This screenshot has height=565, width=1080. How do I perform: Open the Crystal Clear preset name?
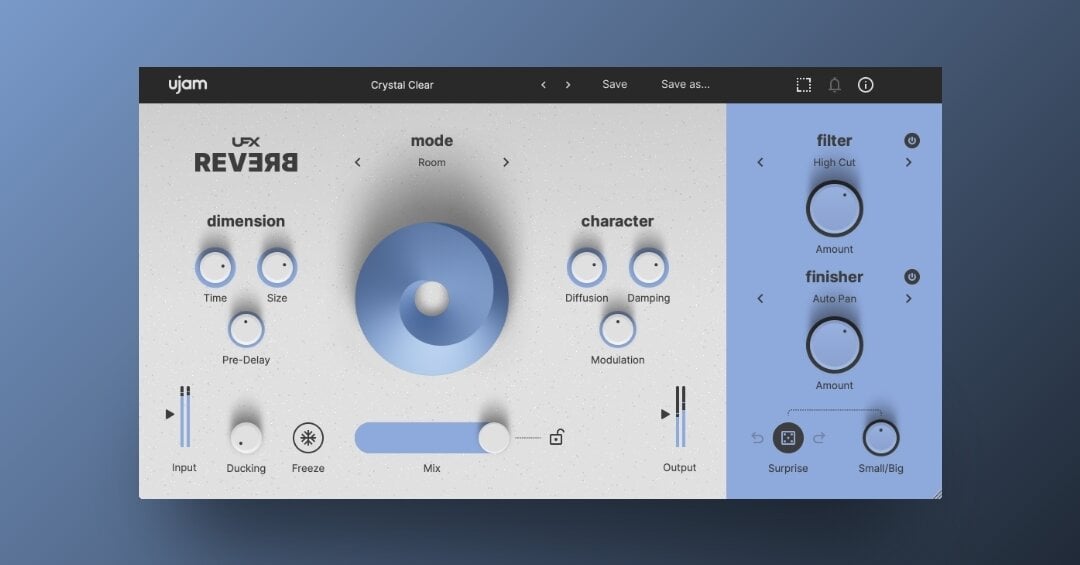[x=402, y=85]
